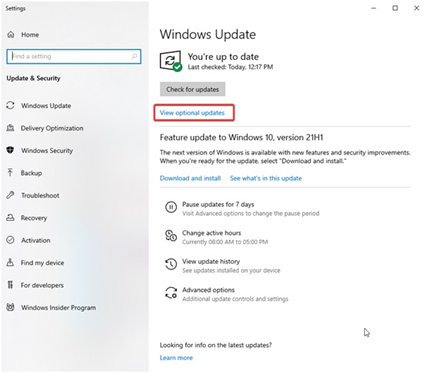Click the Backup upload arrow icon
This screenshot has height=373, width=427.
tap(10, 173)
